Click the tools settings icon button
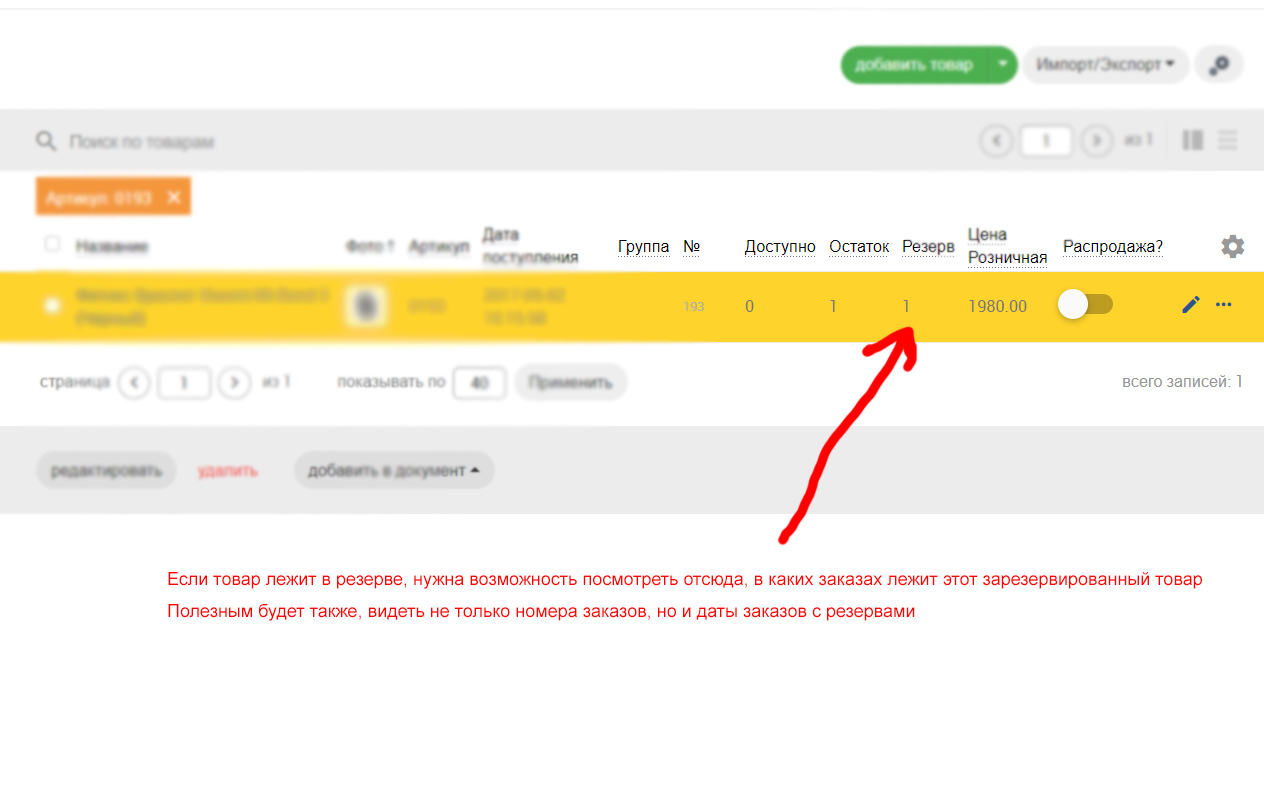This screenshot has width=1264, height=812. click(x=1219, y=65)
